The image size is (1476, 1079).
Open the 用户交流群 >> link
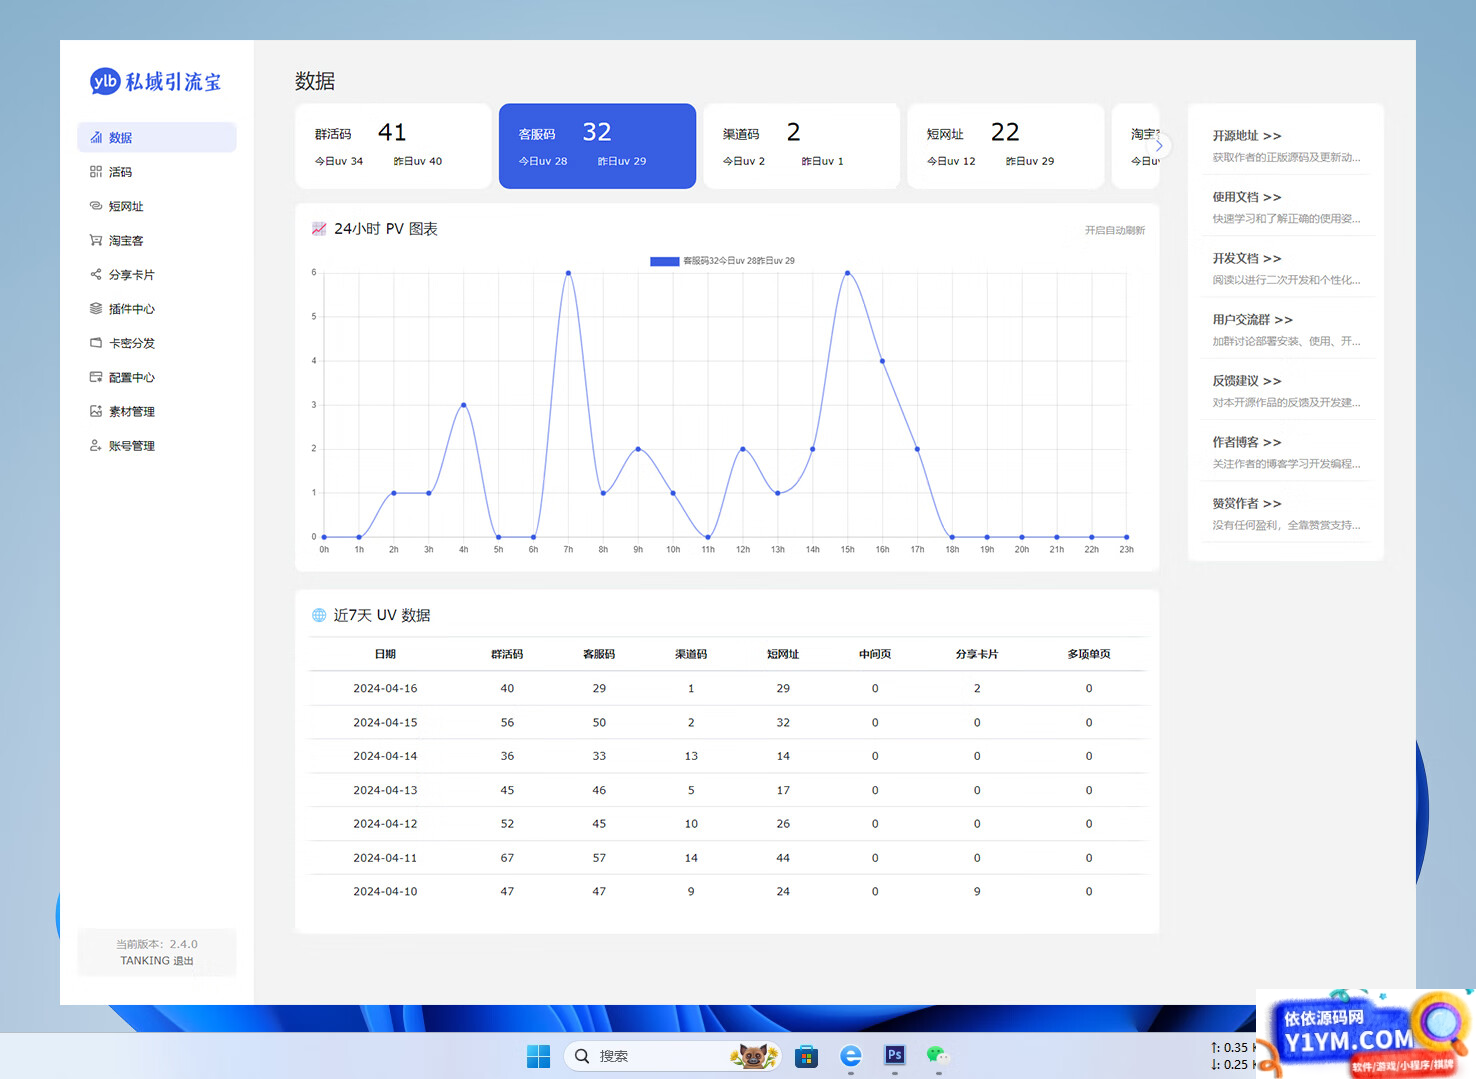[x=1253, y=320]
